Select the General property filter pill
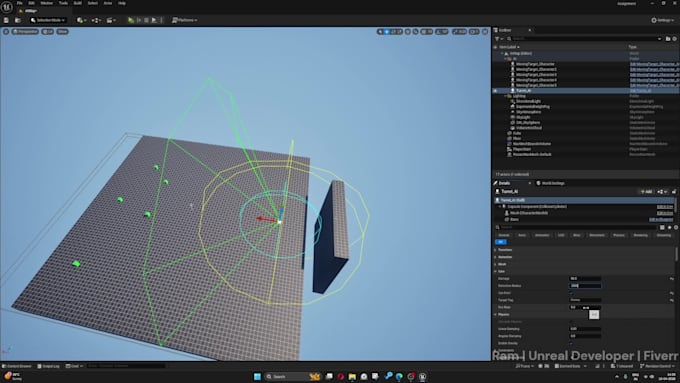Screen dimensions: 680x383 (503, 235)
